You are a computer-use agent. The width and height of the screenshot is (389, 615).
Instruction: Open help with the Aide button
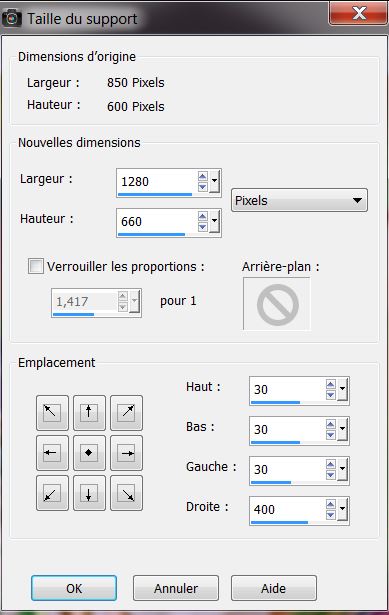(273, 588)
